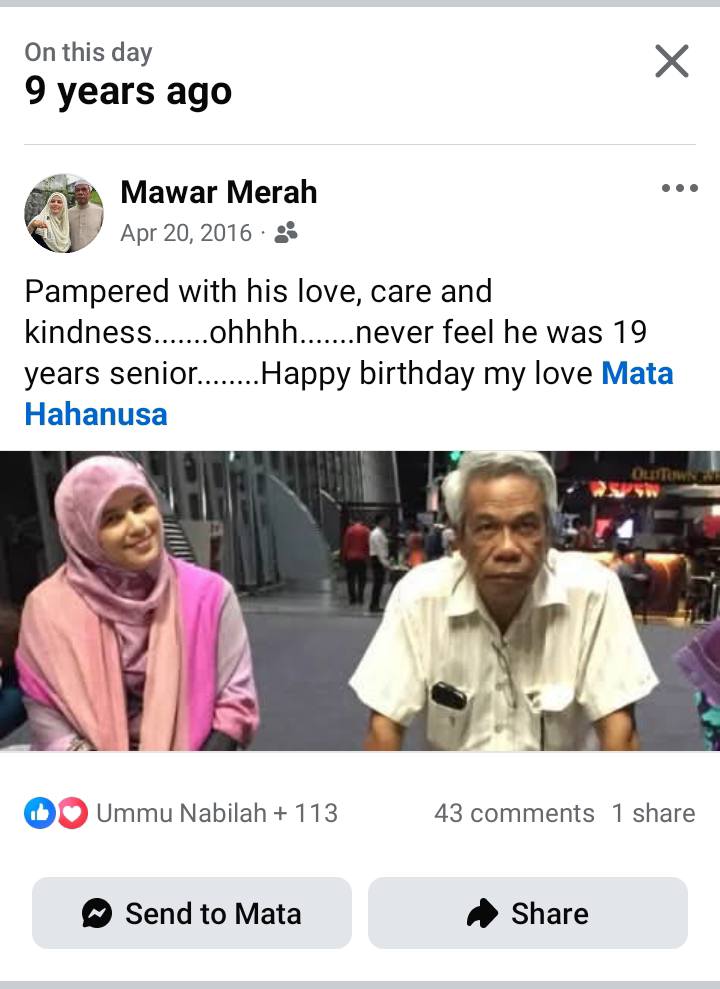The width and height of the screenshot is (720, 989).
Task: Close the On this day memory
Action: tap(671, 61)
